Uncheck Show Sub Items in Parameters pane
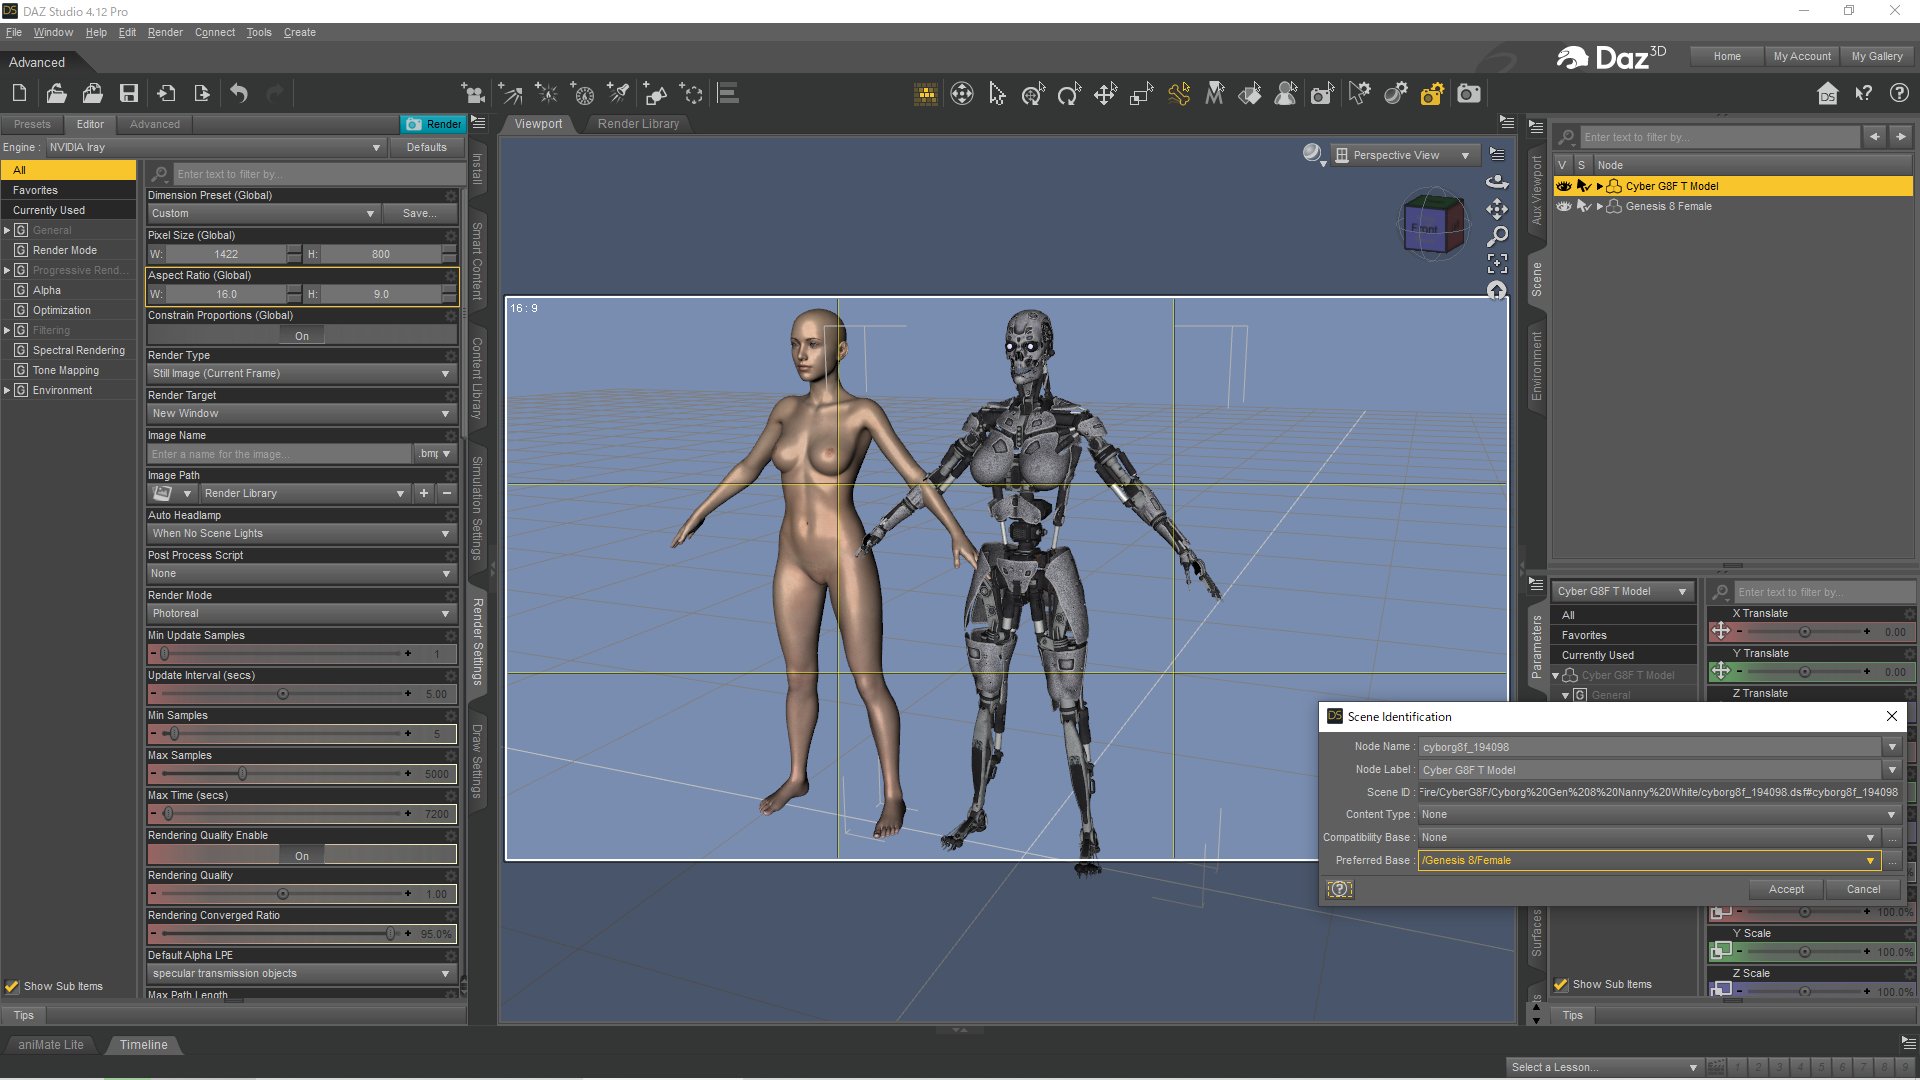 coord(1561,984)
